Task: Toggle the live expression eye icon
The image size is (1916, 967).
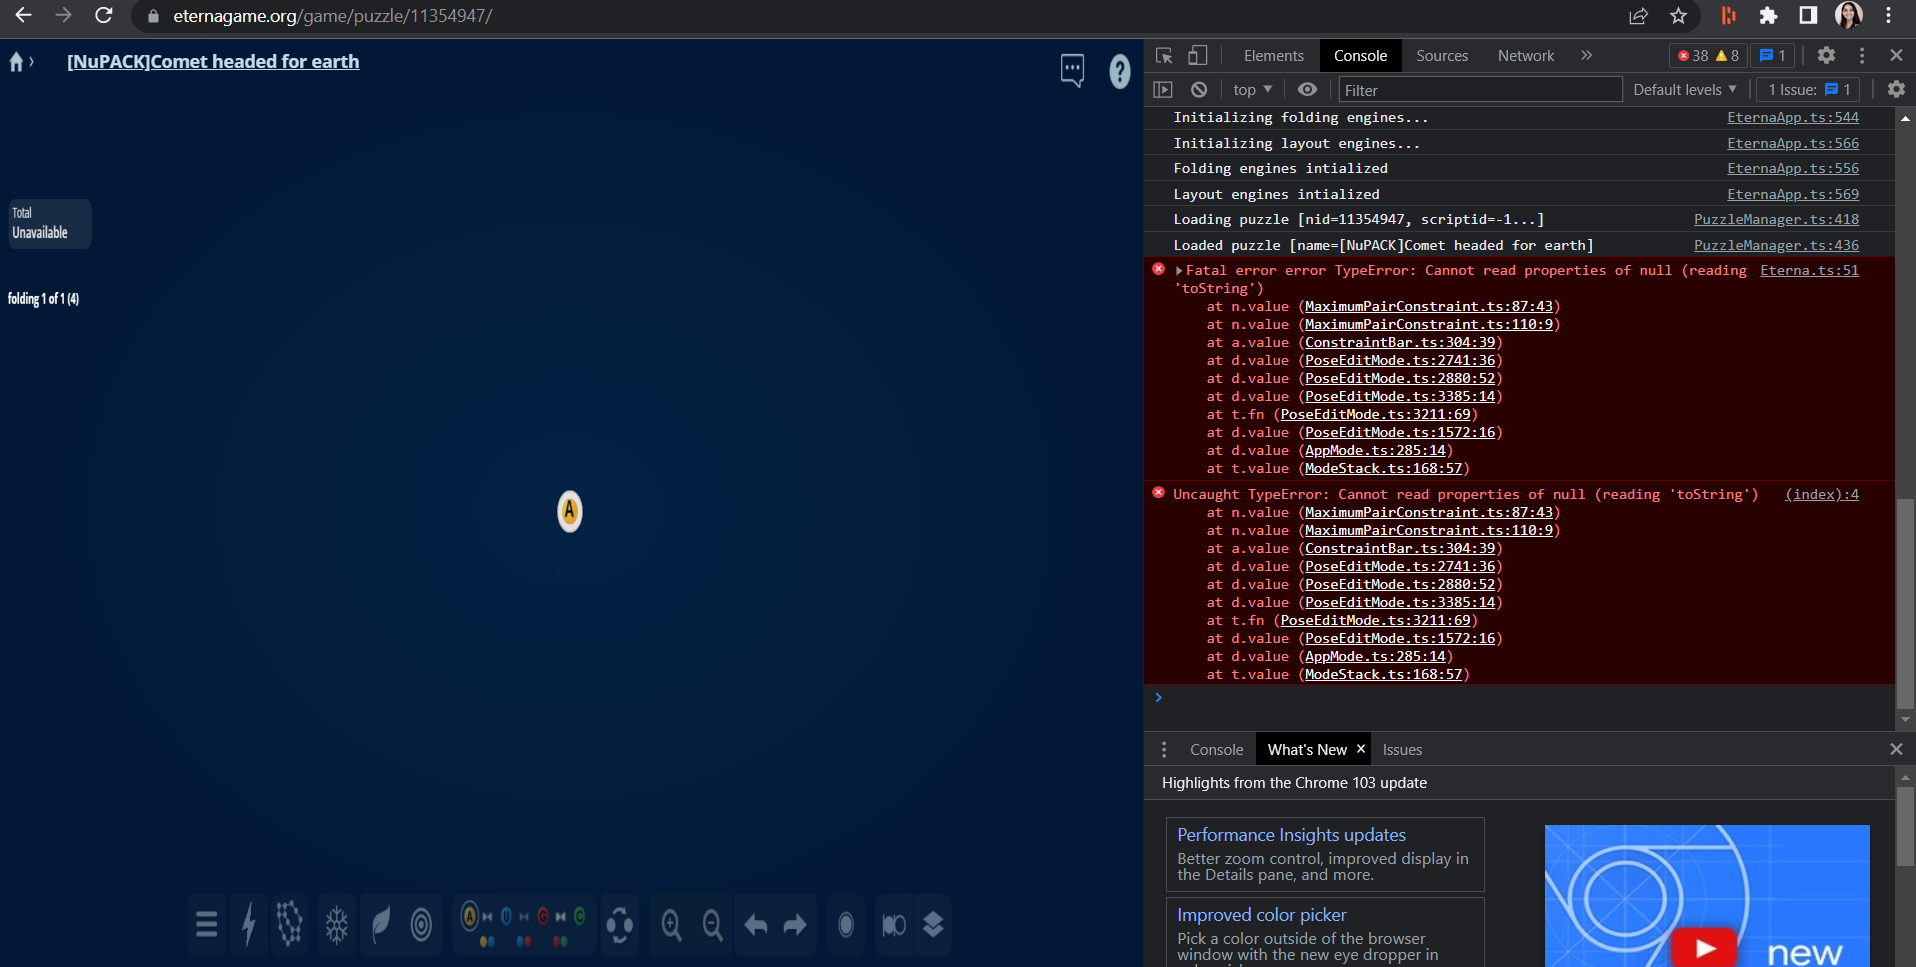Action: (x=1307, y=90)
